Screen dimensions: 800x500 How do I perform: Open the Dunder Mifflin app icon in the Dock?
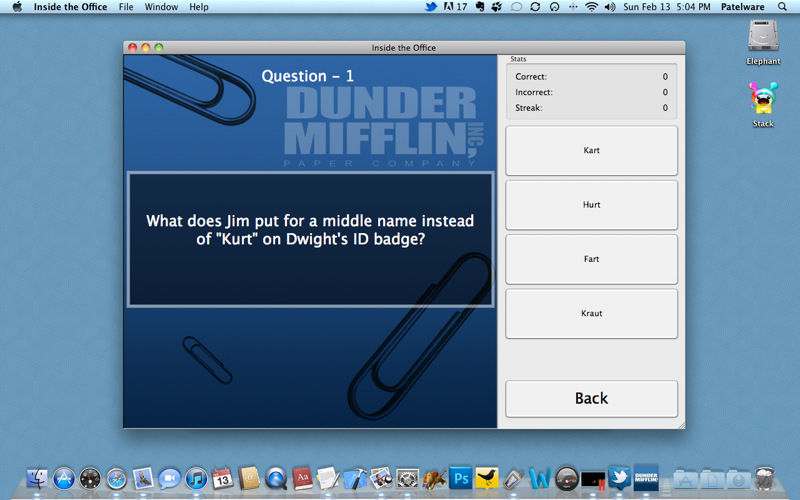646,478
